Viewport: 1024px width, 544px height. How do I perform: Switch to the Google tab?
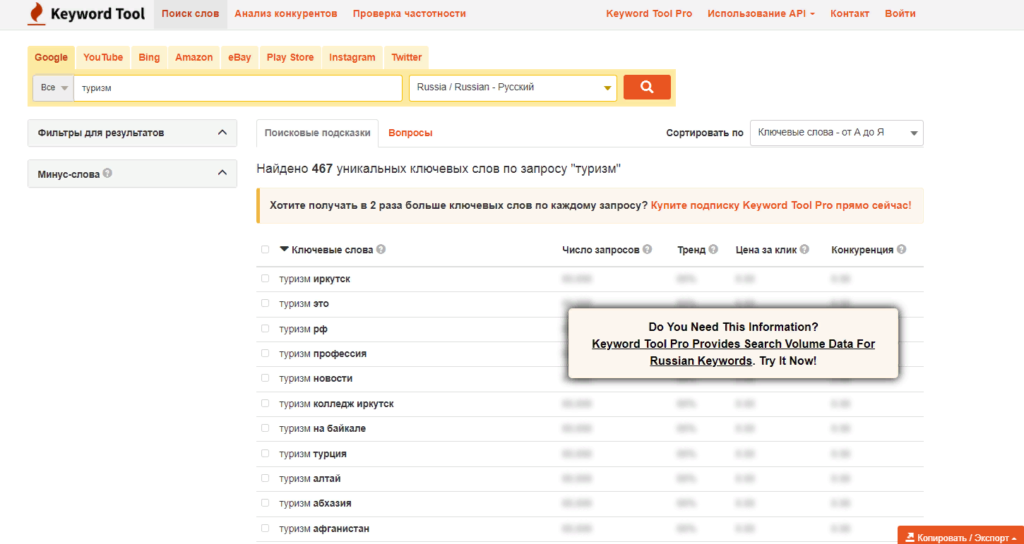51,57
